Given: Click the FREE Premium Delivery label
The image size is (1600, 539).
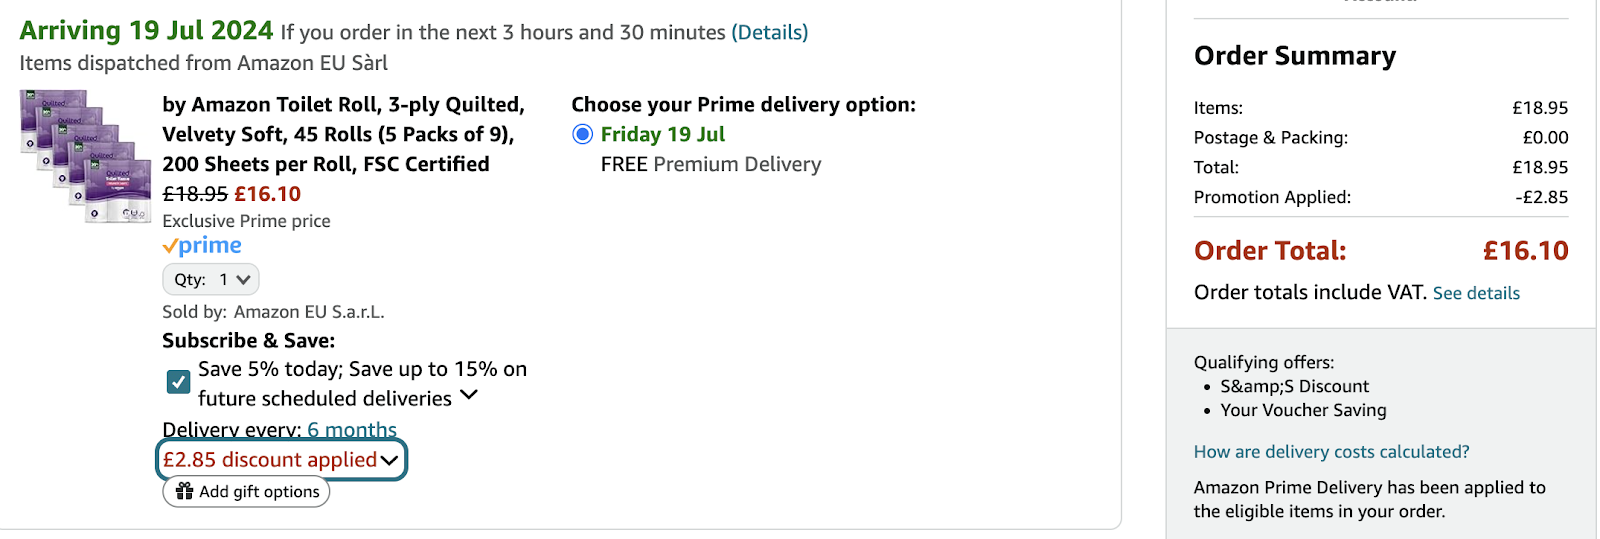Looking at the screenshot, I should click(x=711, y=164).
